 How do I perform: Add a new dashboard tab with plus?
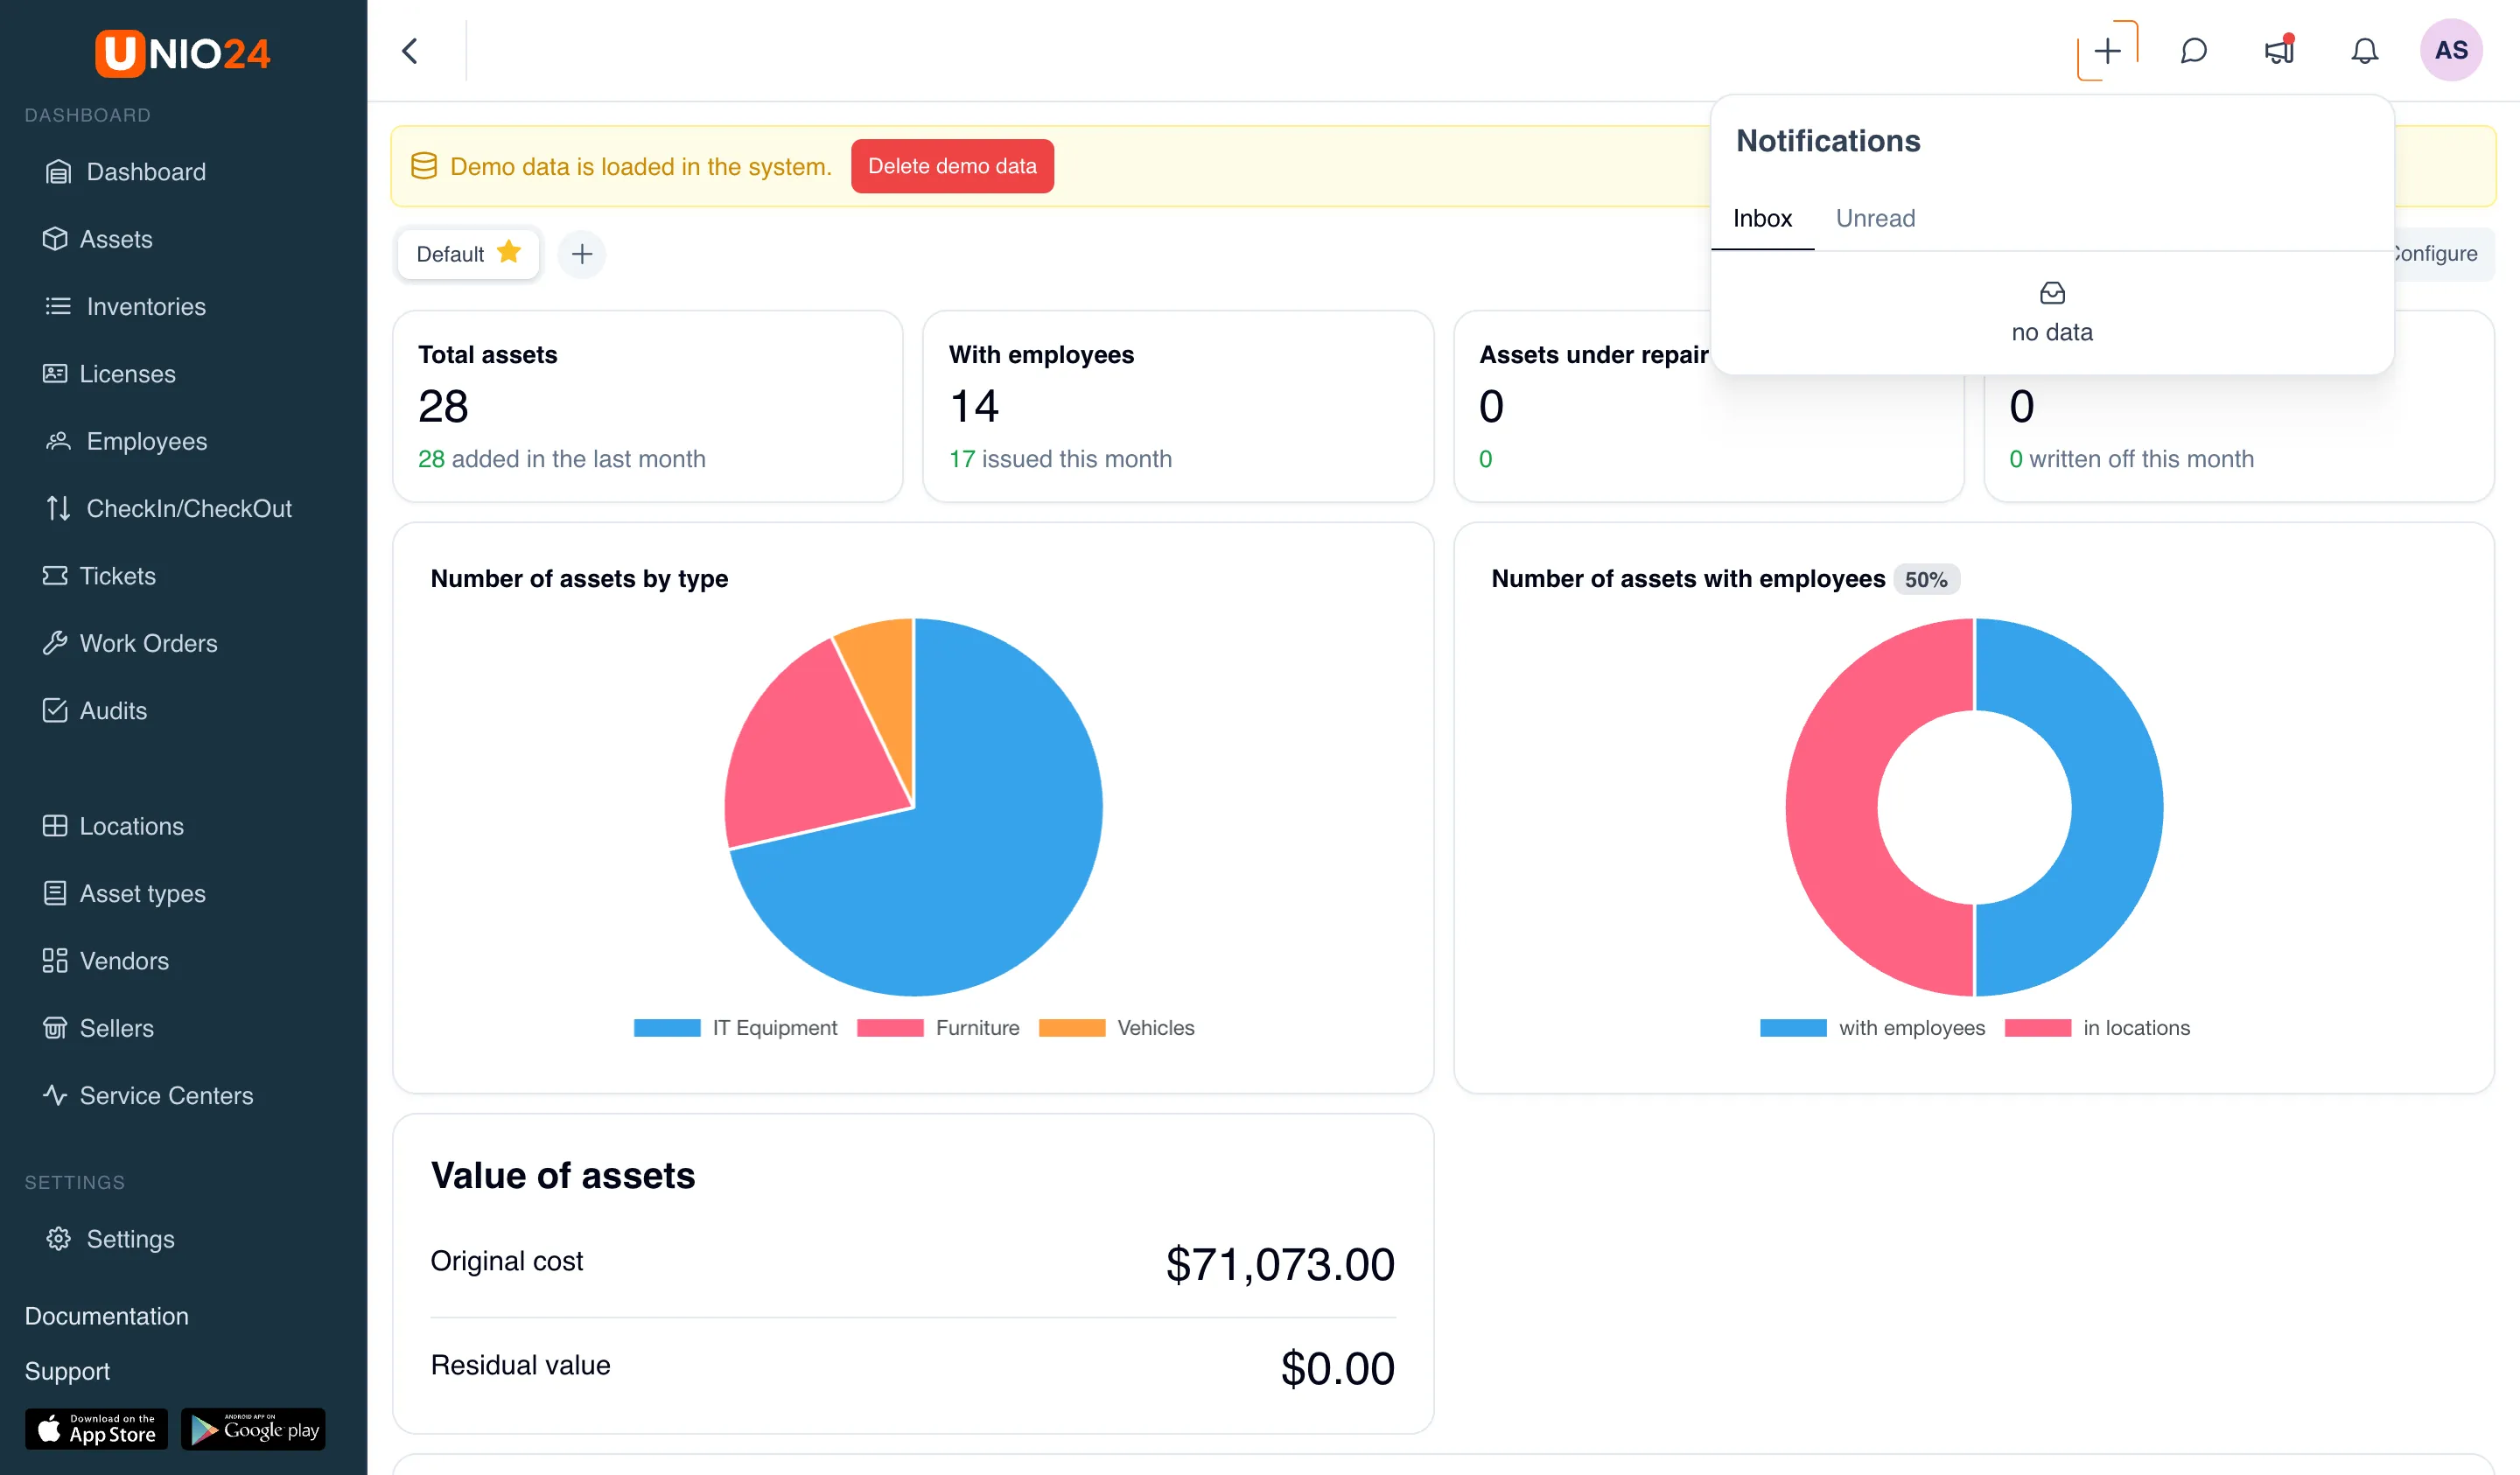pos(582,254)
